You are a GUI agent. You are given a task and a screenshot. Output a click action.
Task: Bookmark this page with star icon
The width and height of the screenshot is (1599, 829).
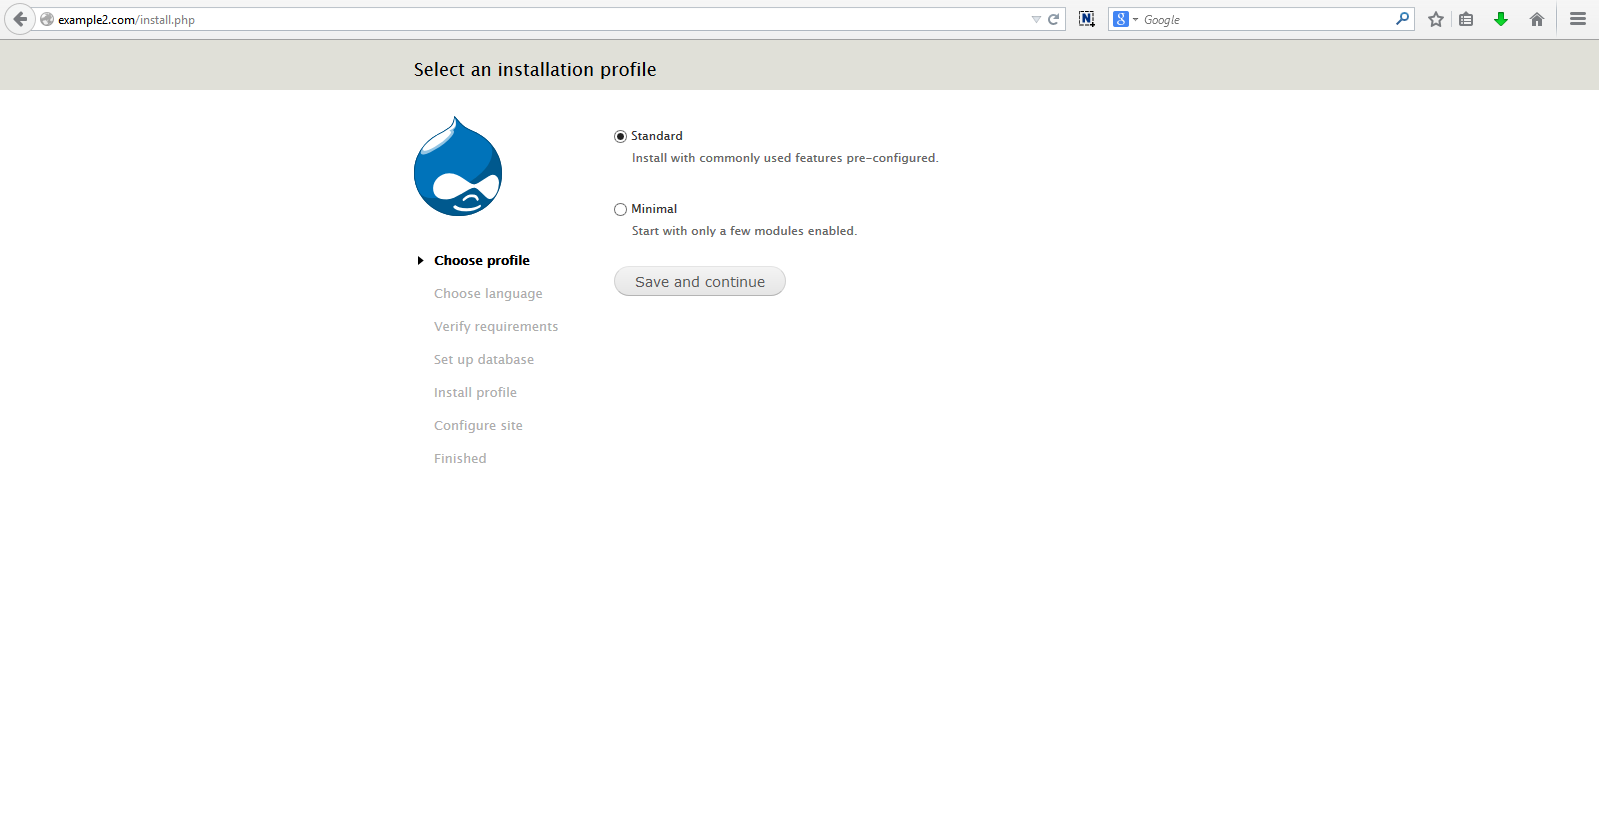(1436, 19)
